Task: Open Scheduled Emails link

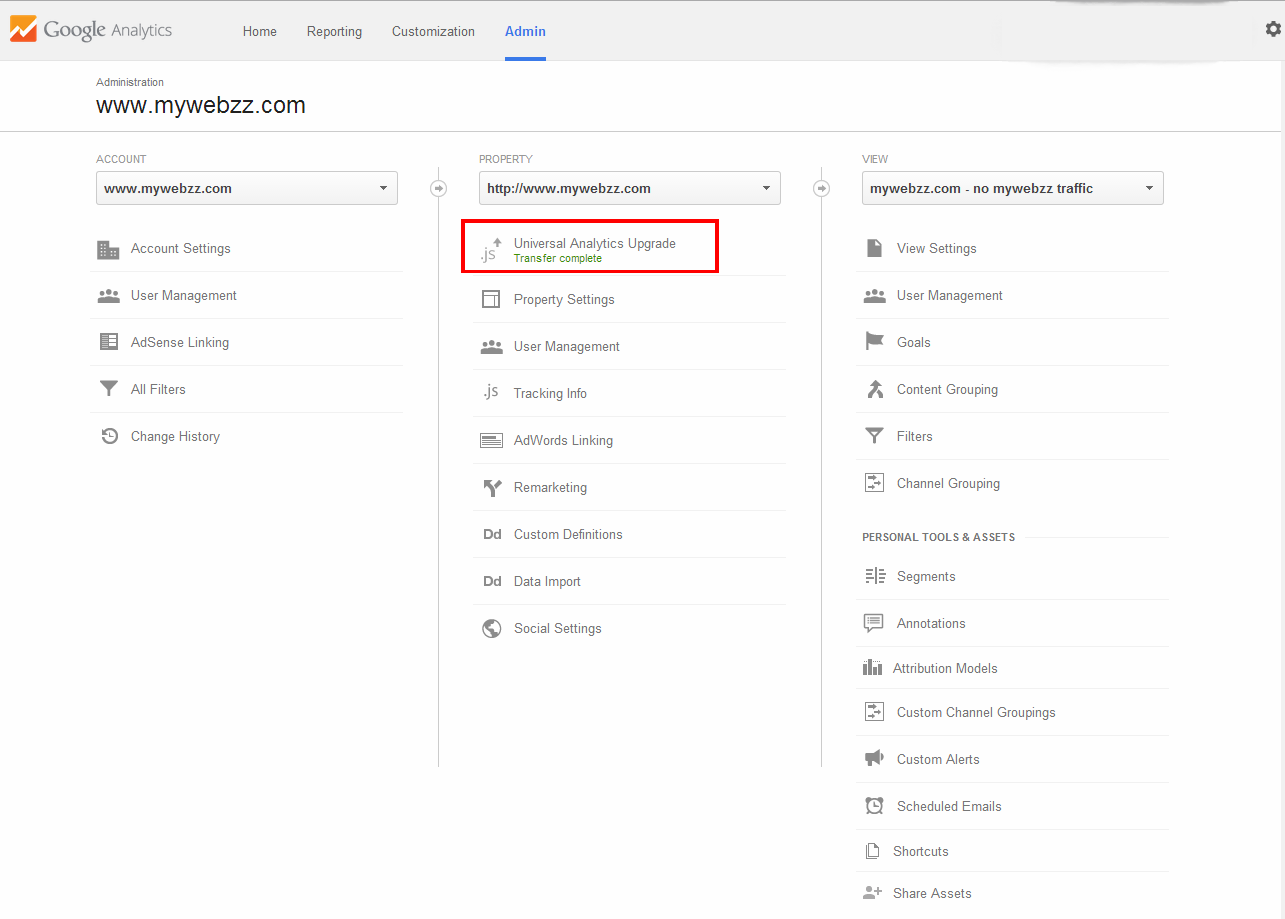Action: 949,806
